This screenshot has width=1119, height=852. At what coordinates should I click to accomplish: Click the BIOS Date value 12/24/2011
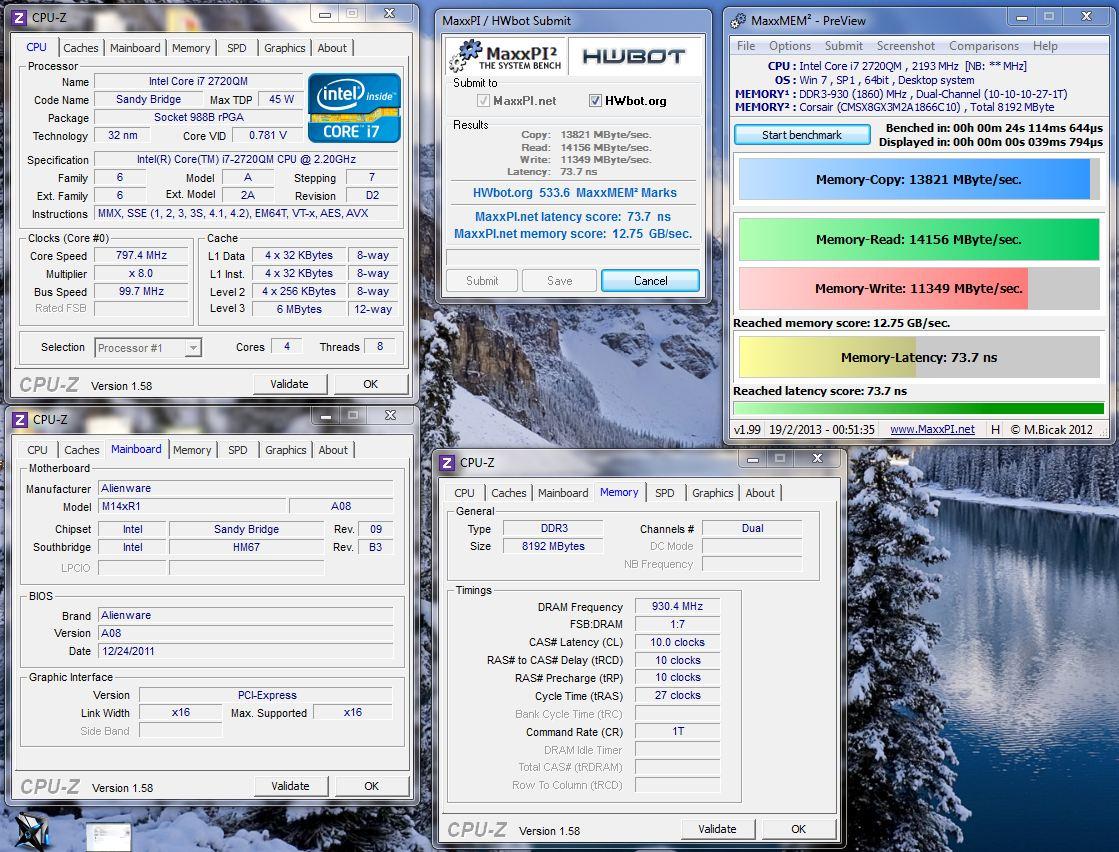245,651
